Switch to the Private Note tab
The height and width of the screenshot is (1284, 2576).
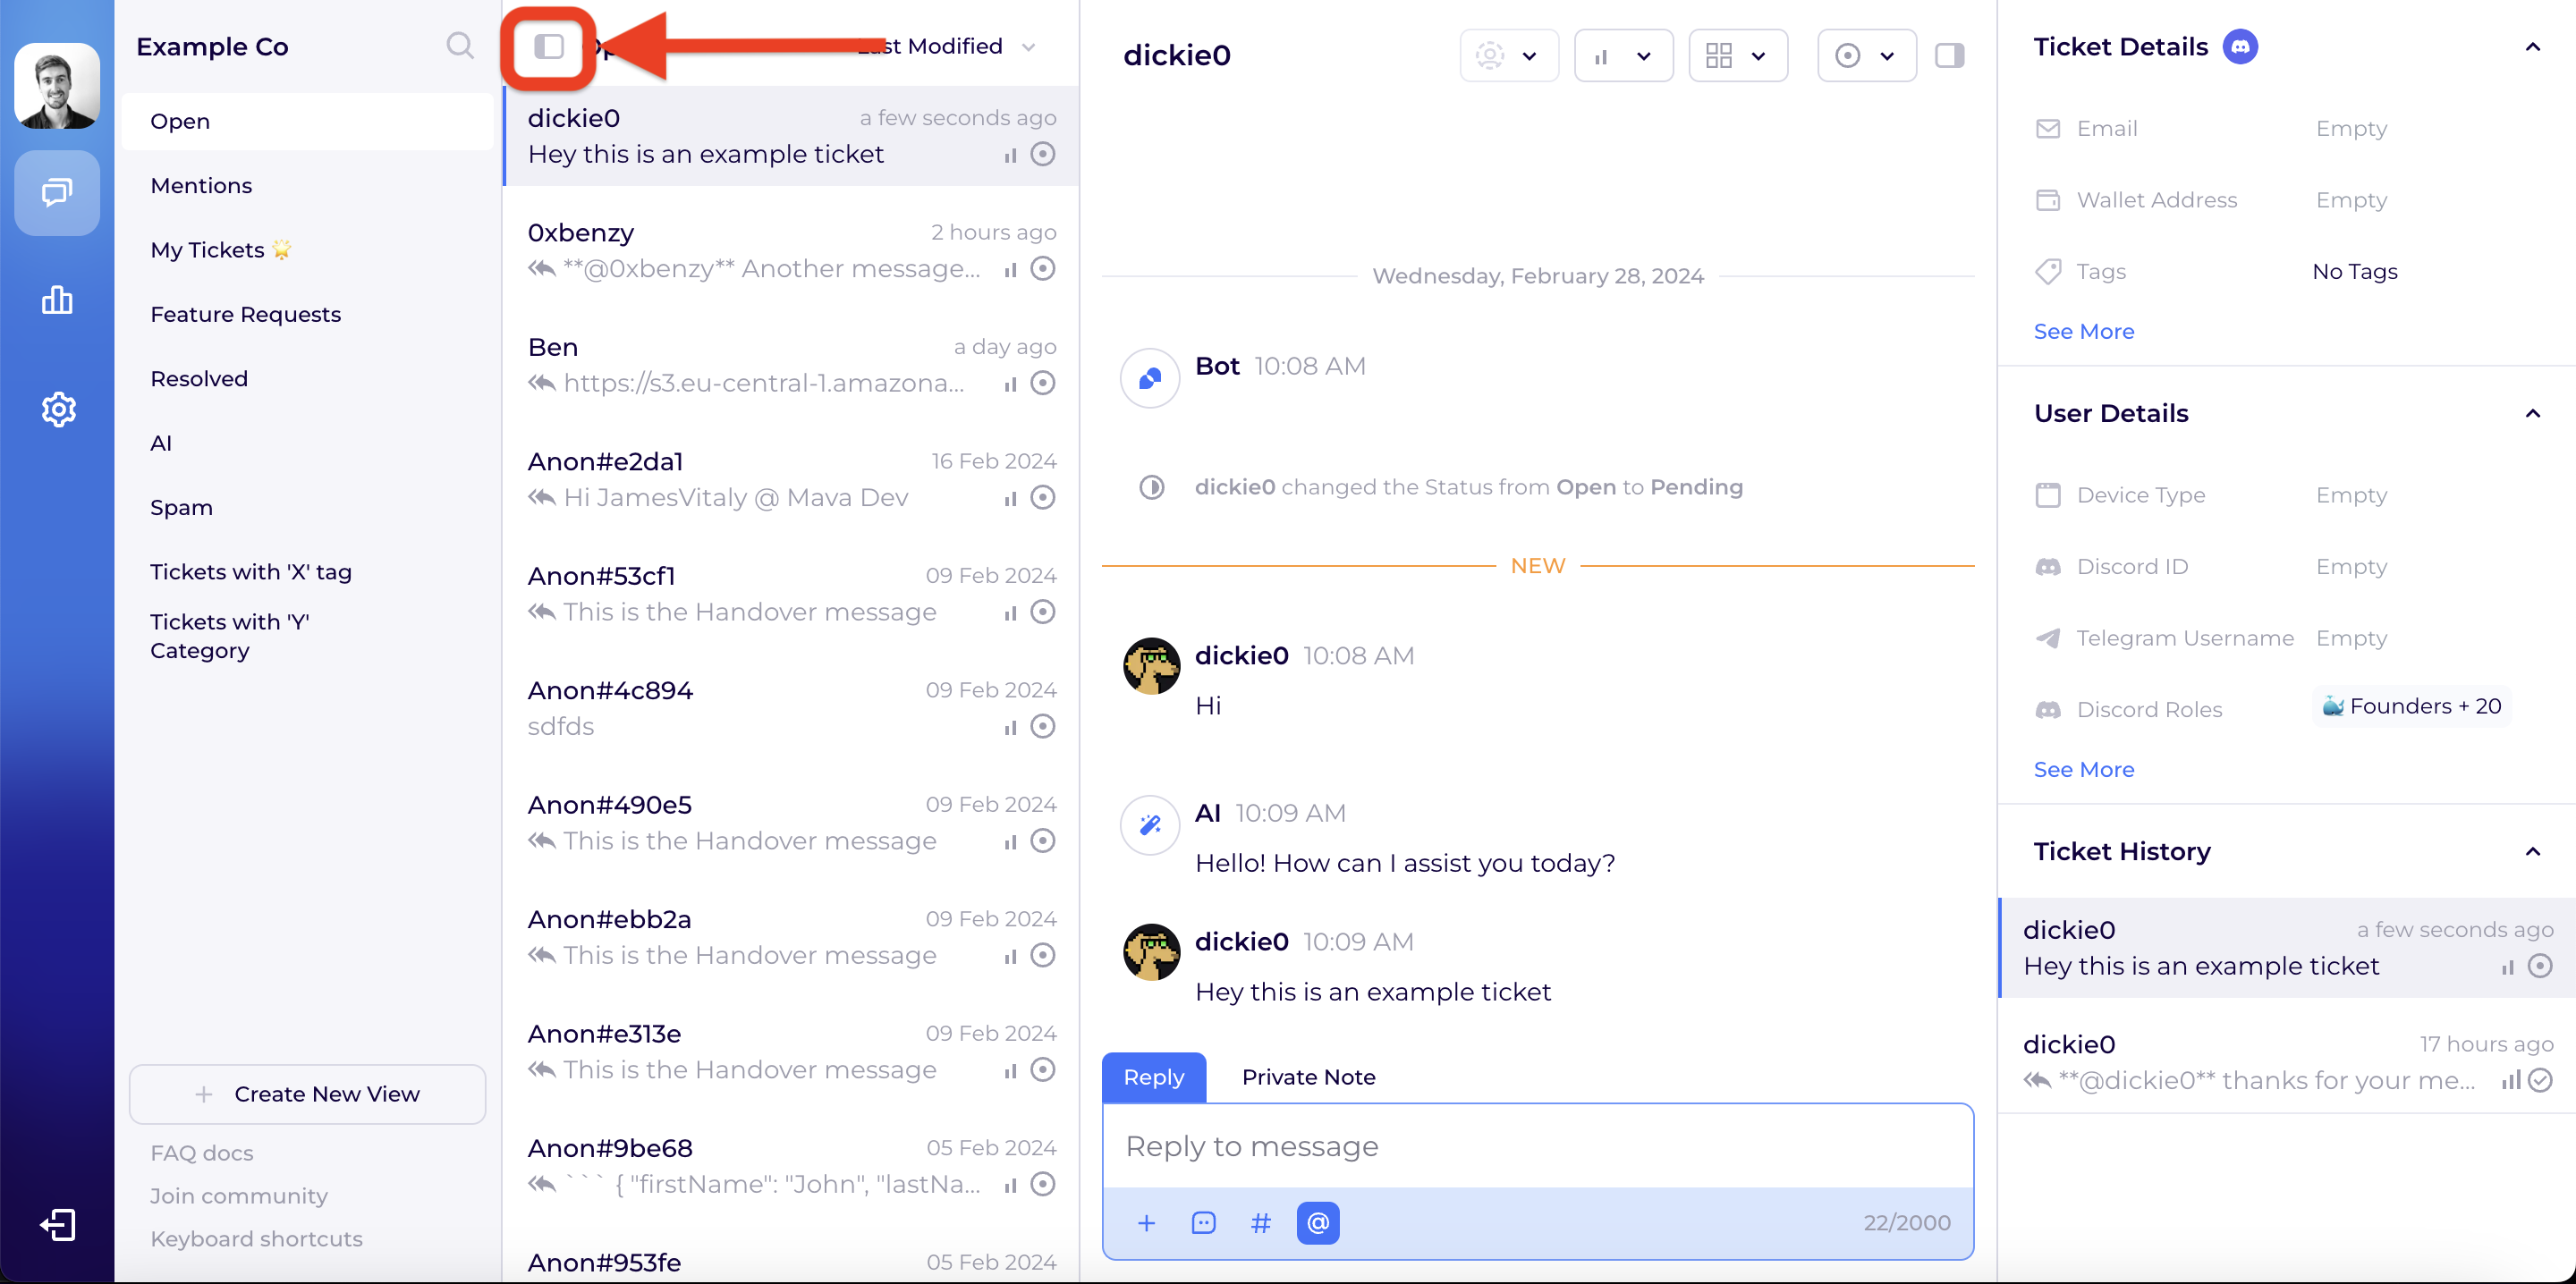tap(1308, 1077)
